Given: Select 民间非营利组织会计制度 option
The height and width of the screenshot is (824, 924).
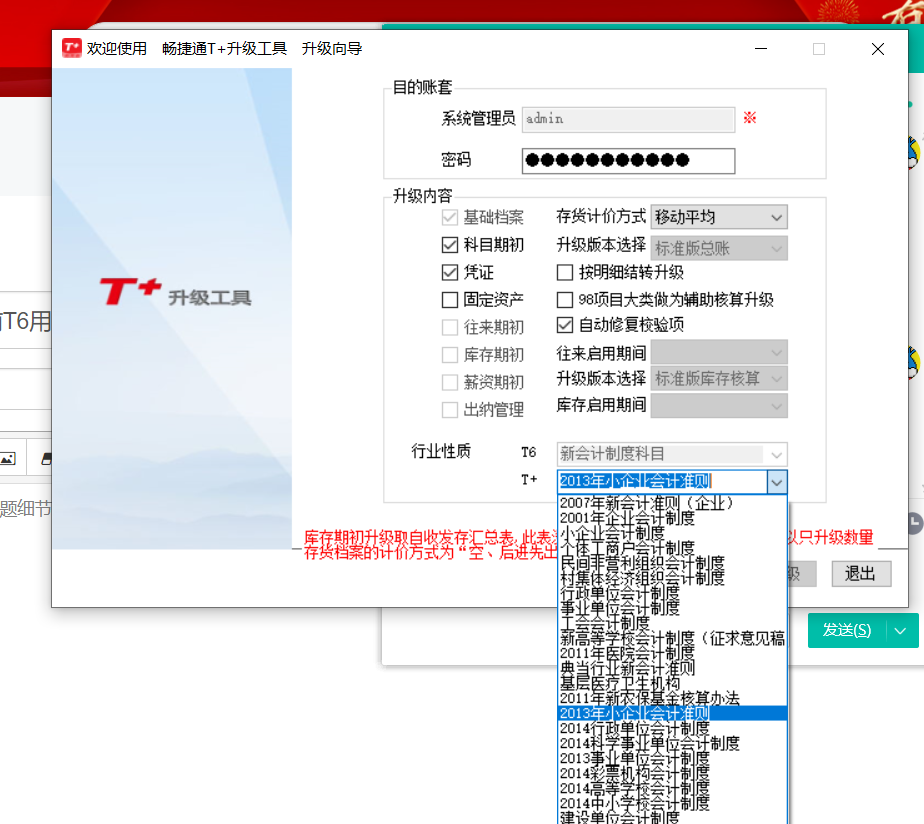Looking at the screenshot, I should tap(672, 563).
